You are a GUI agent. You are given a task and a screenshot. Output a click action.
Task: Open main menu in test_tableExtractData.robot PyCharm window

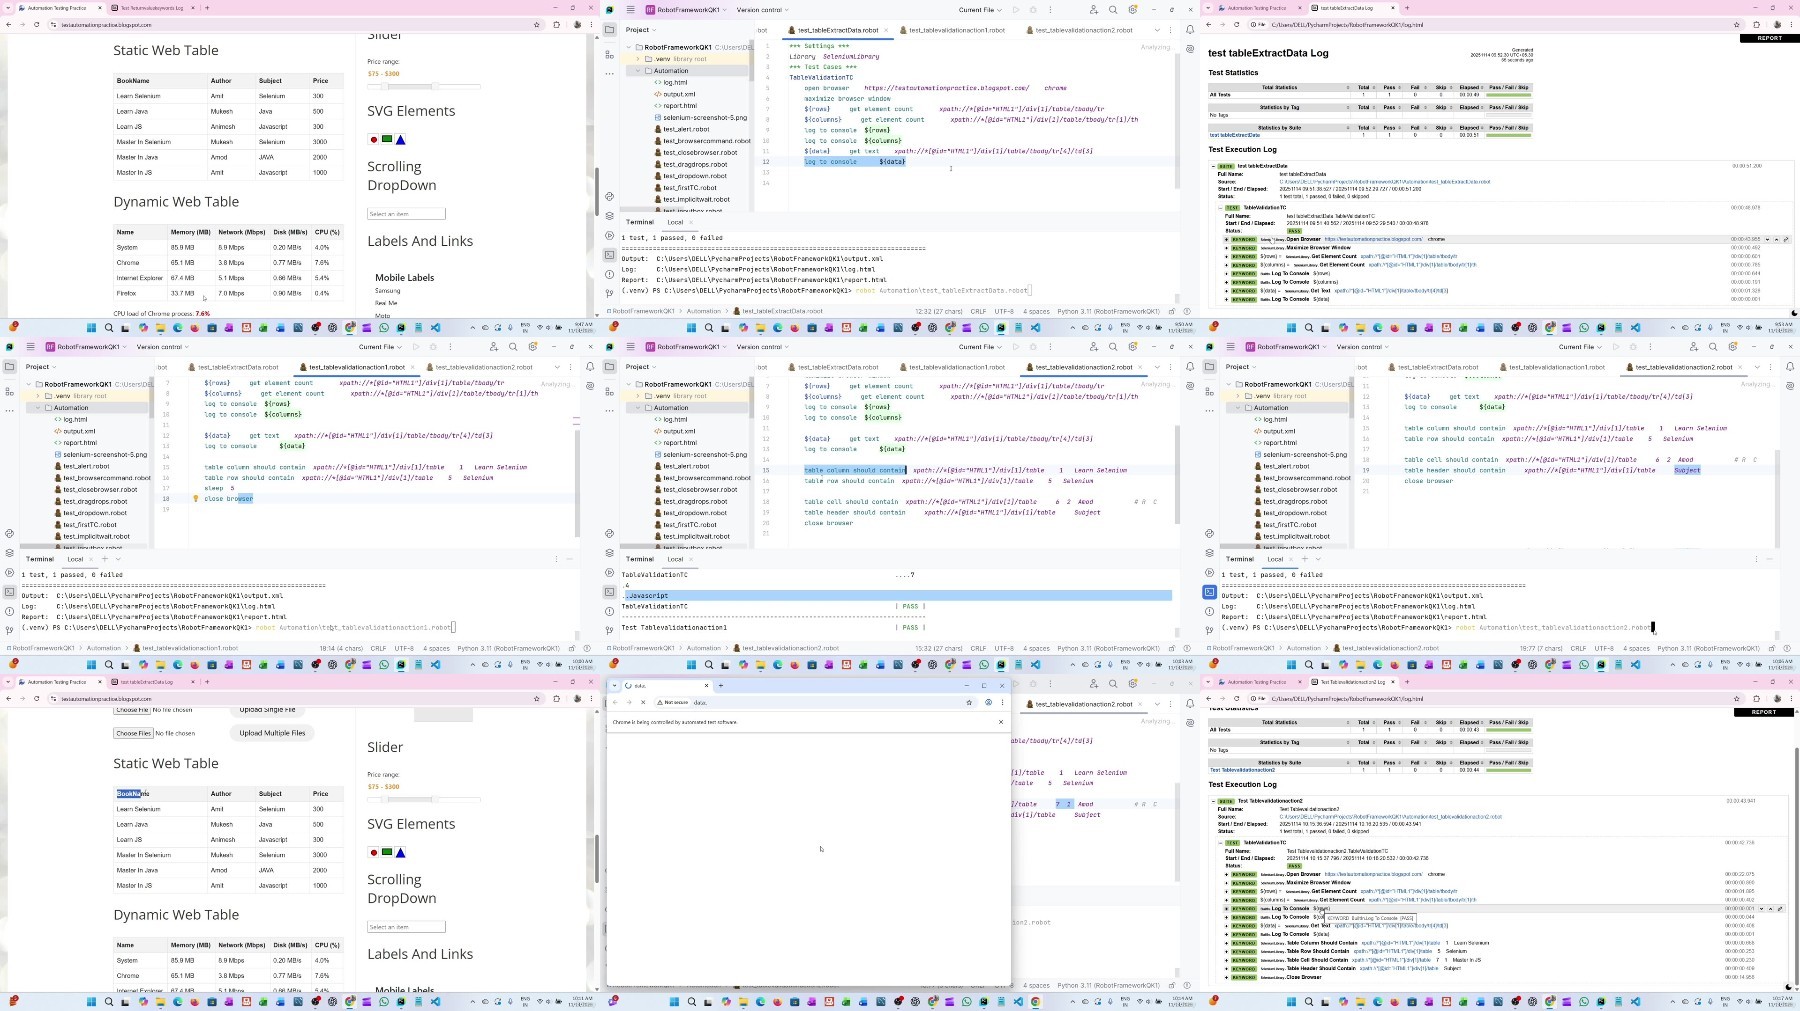click(630, 10)
